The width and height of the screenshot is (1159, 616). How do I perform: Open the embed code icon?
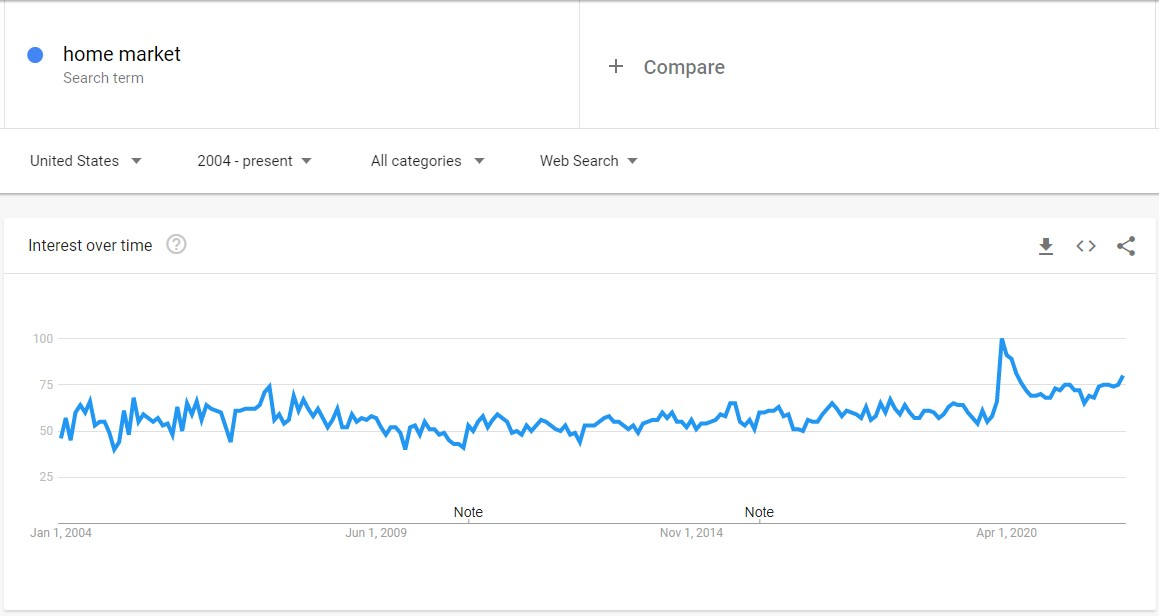point(1086,246)
